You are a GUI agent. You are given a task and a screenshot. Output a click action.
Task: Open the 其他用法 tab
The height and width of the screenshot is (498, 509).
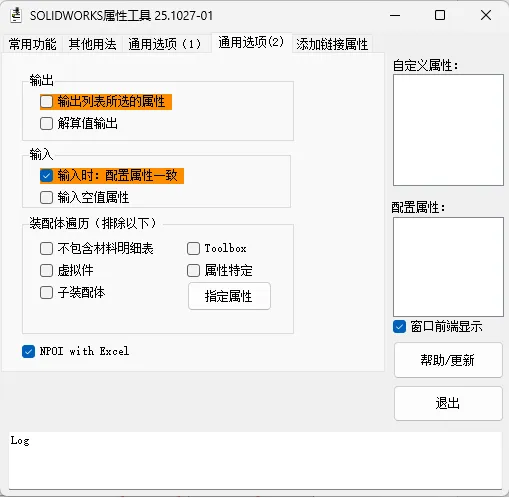[92, 44]
